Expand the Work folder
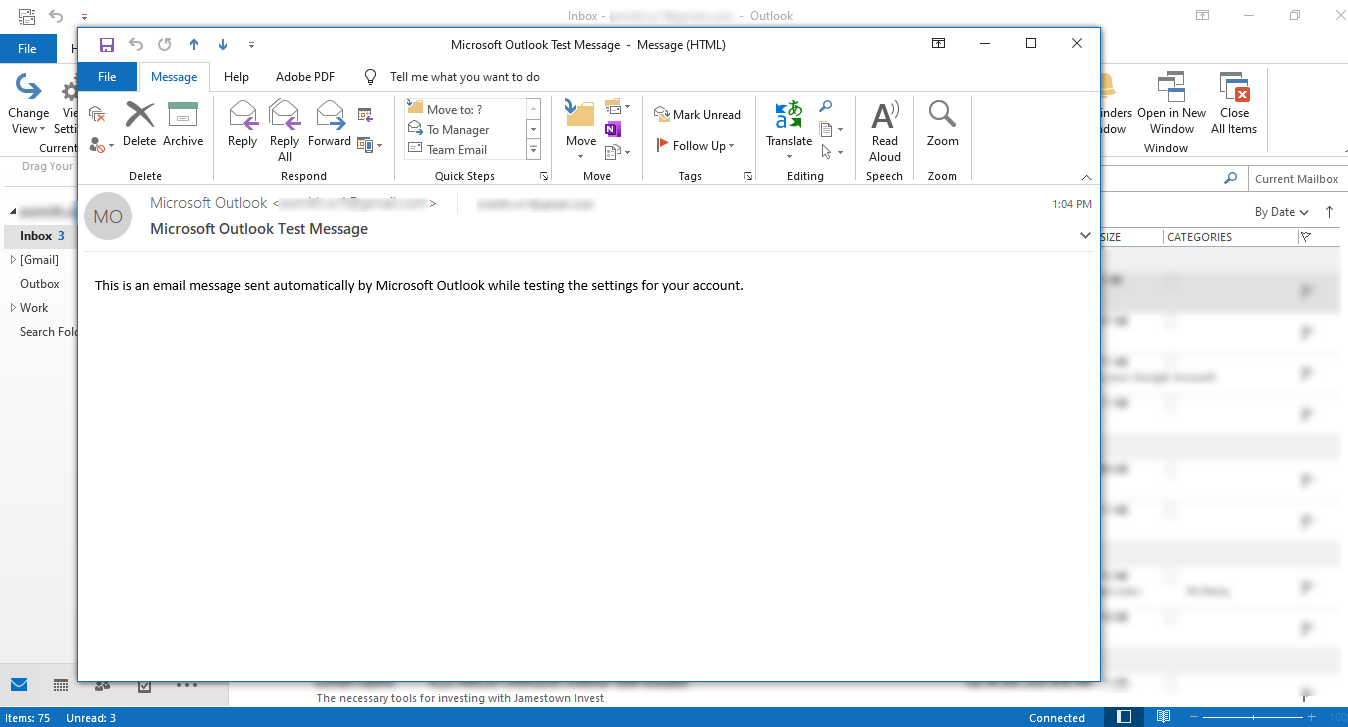Screen dimensions: 1348x727 point(12,307)
